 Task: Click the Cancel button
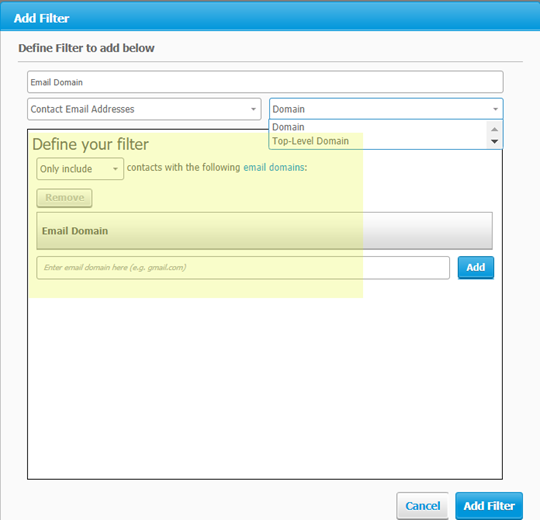click(423, 506)
